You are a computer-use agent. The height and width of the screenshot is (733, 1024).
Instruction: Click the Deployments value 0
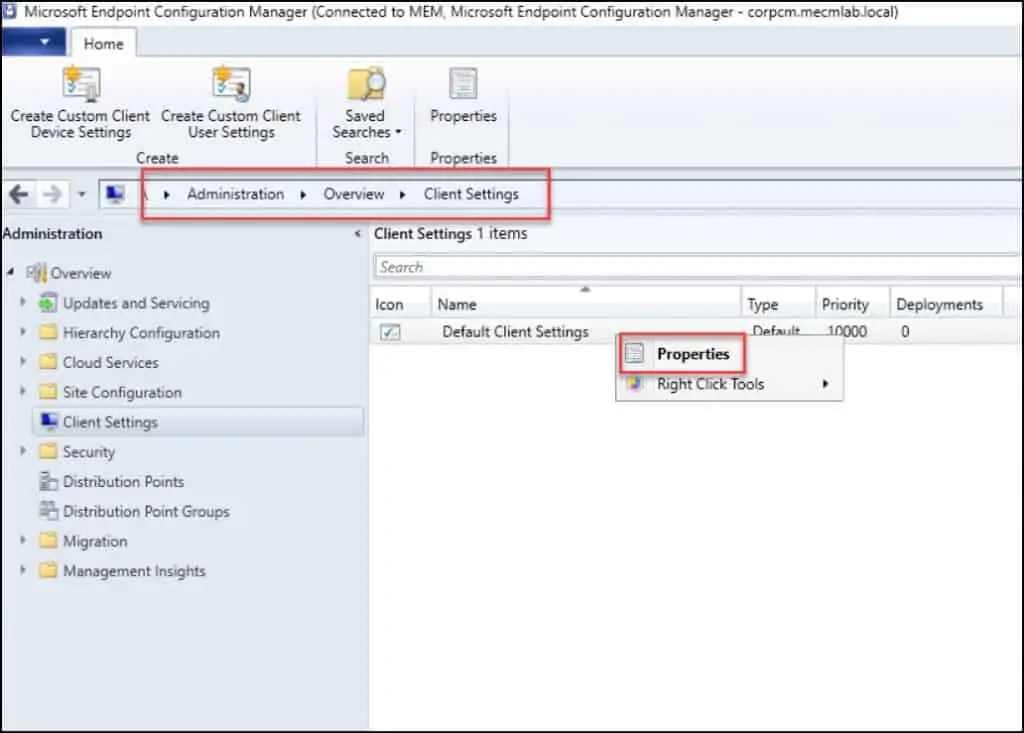[905, 331]
